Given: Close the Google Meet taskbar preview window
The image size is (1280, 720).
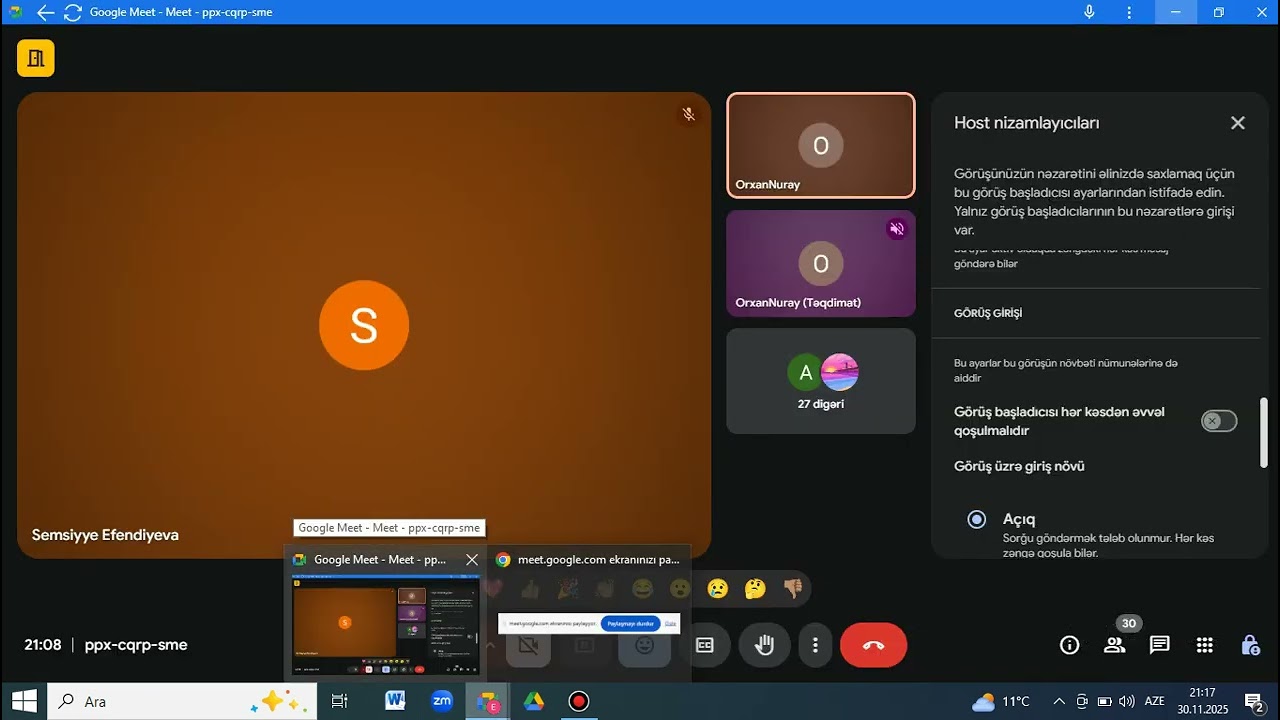Looking at the screenshot, I should [472, 560].
